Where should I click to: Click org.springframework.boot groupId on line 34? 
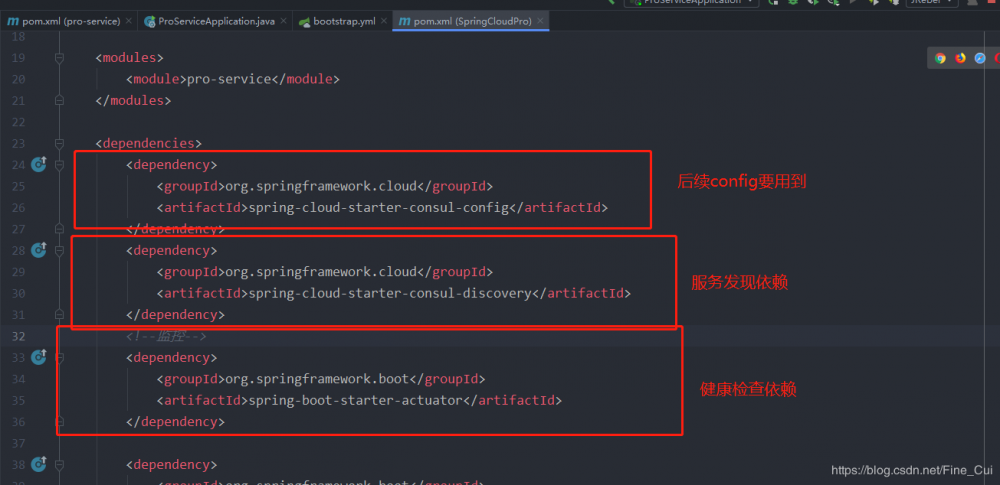(x=317, y=379)
